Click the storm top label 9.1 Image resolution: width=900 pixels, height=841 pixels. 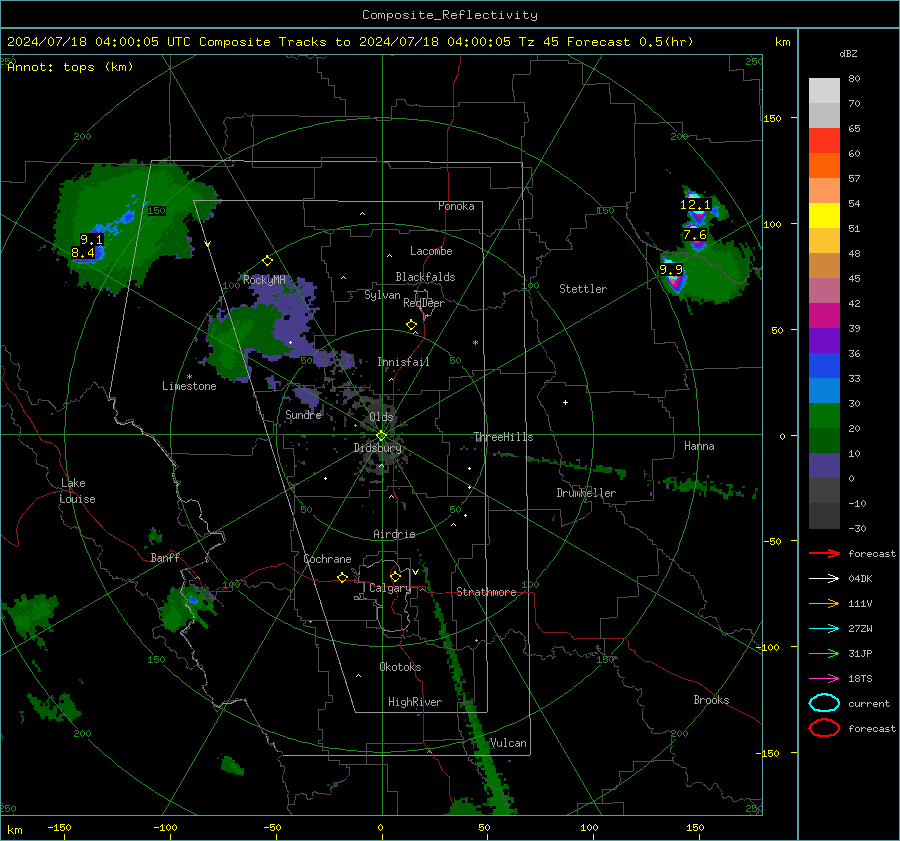coord(92,239)
